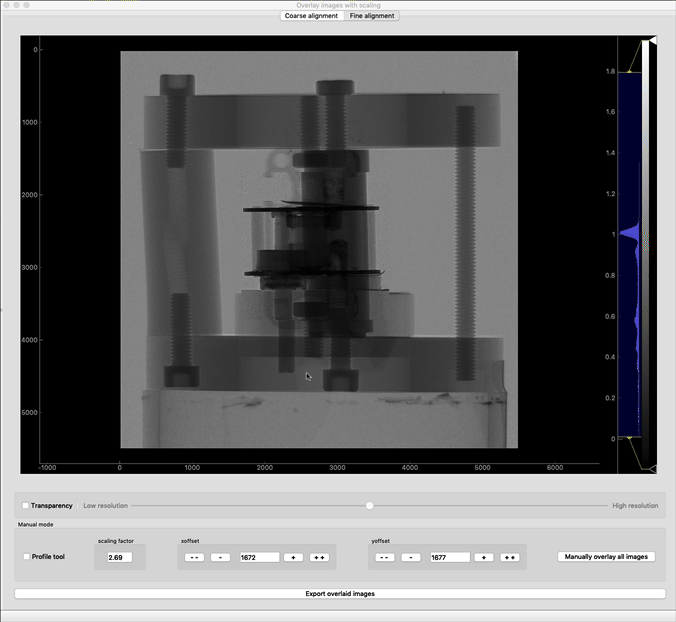Viewport: 676px width, 622px height.
Task: Enable the Transparency checkbox
Action: click(26, 506)
